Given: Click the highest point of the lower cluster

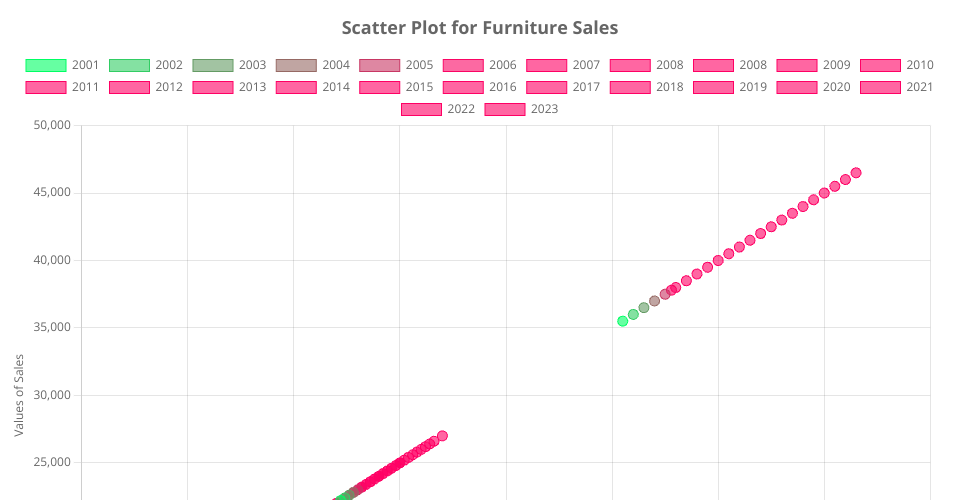Looking at the screenshot, I should pyautogui.click(x=442, y=436).
